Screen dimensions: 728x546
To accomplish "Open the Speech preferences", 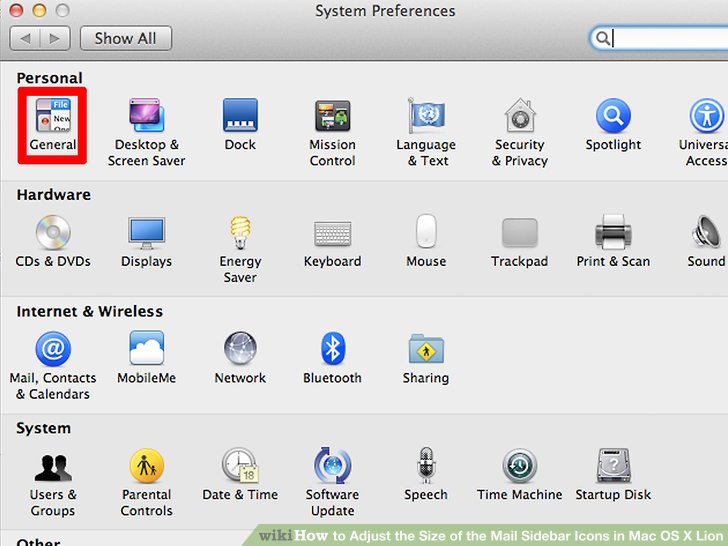I will (426, 474).
